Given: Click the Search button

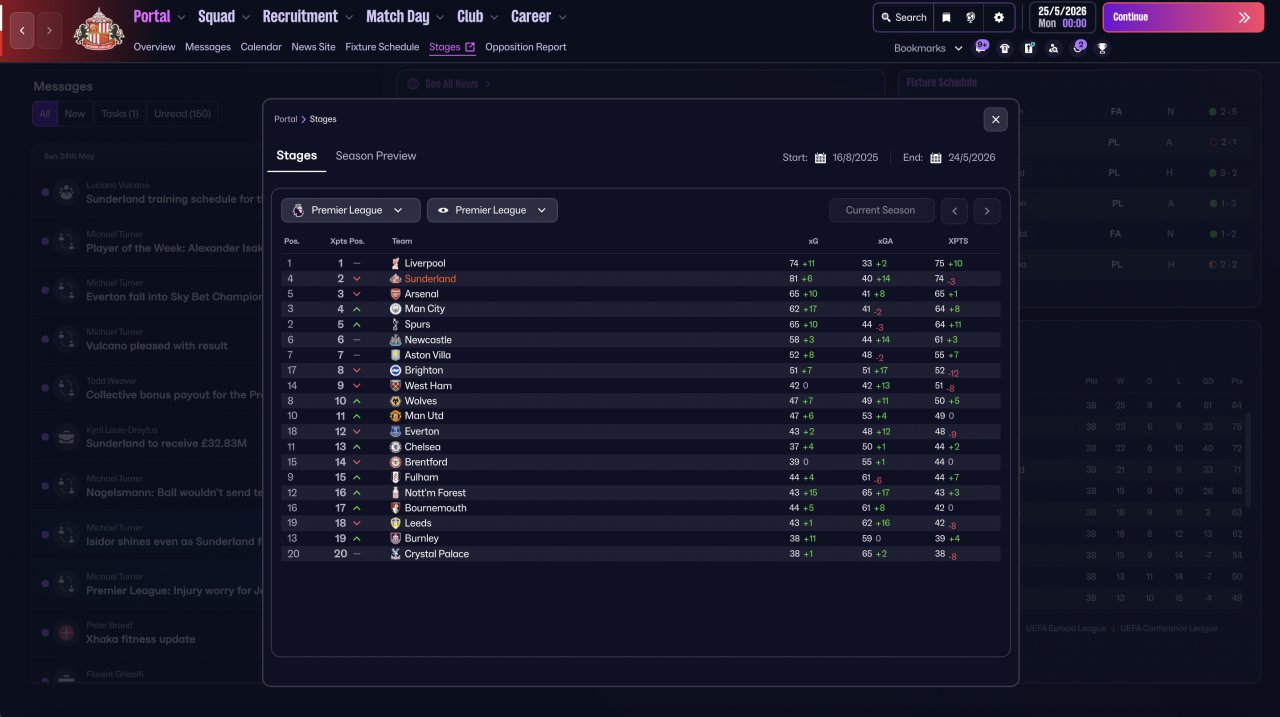Looking at the screenshot, I should coord(903,17).
